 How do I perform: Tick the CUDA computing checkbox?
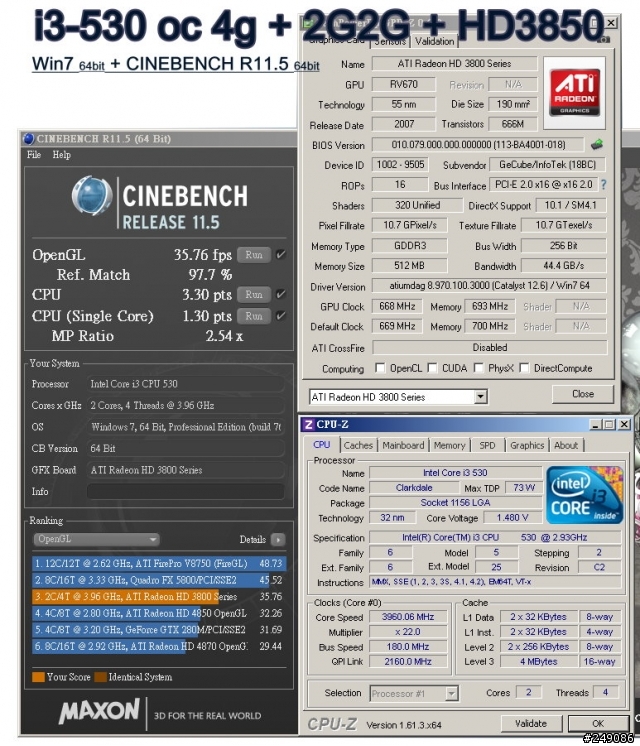tap(432, 368)
